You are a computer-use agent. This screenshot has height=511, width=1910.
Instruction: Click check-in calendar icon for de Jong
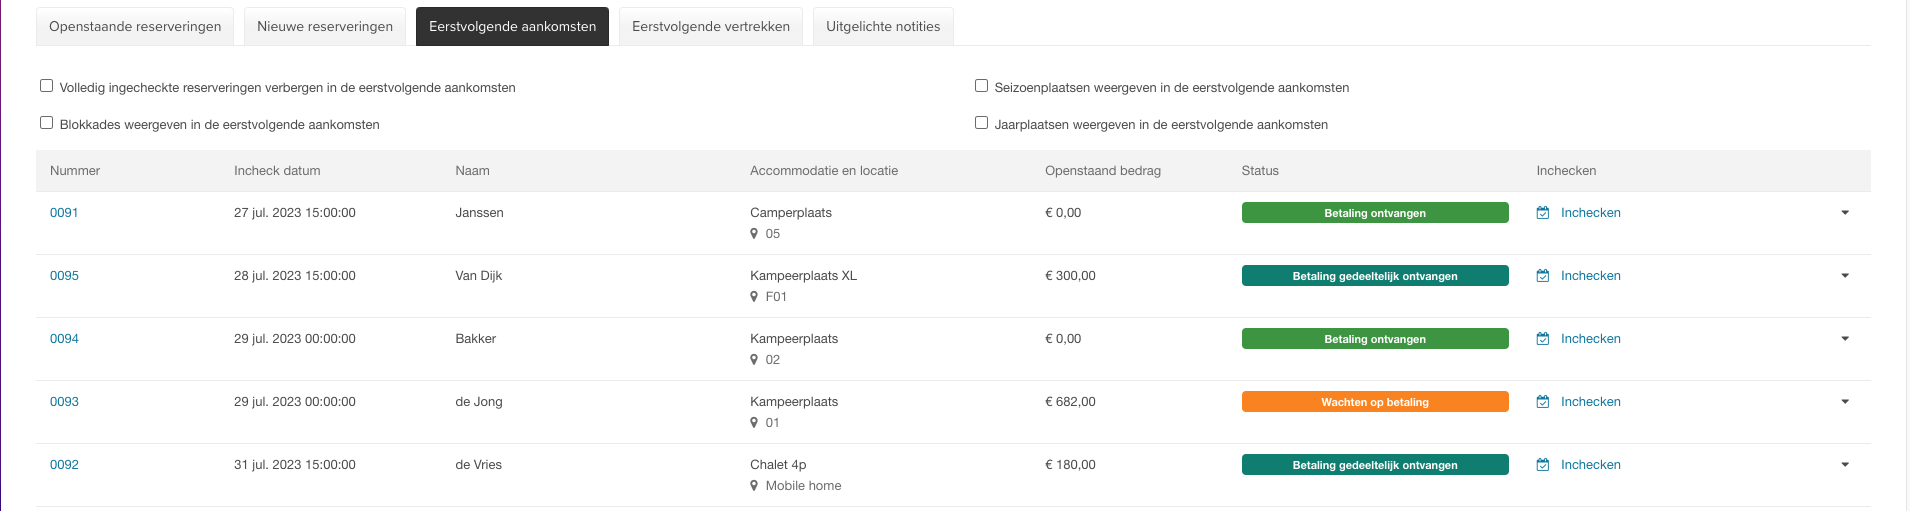1543,402
